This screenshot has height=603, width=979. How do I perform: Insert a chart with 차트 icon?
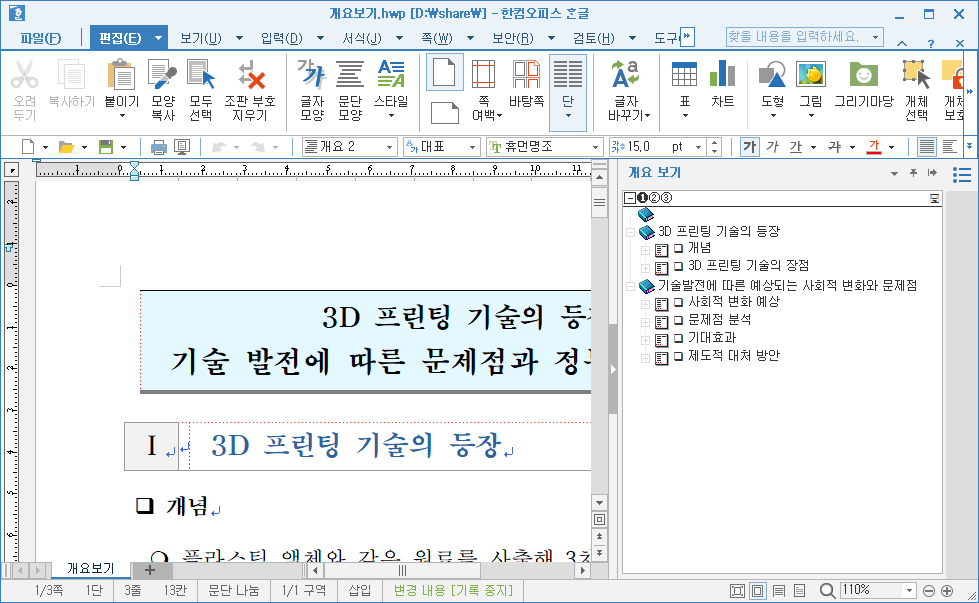point(722,75)
